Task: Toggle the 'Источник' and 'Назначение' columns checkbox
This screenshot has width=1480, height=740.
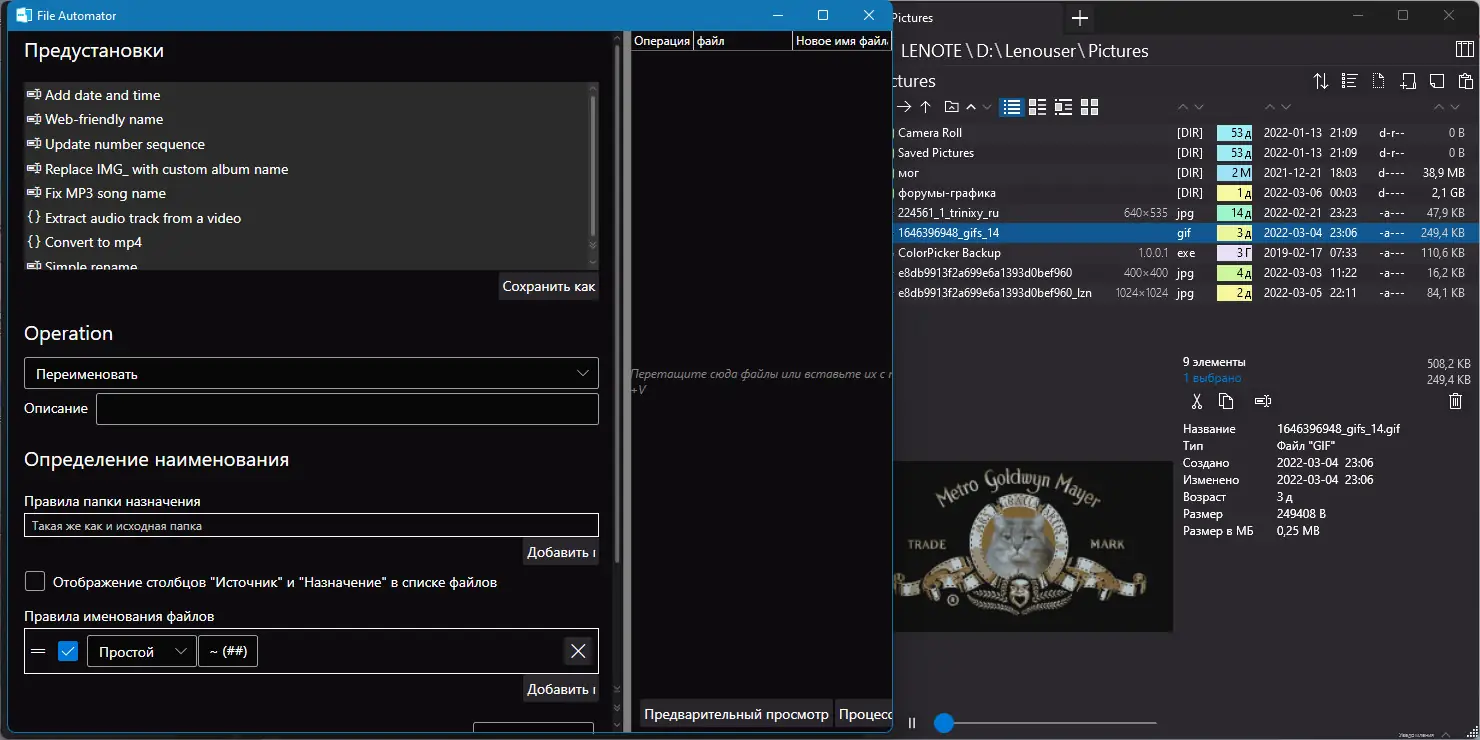Action: click(x=35, y=581)
